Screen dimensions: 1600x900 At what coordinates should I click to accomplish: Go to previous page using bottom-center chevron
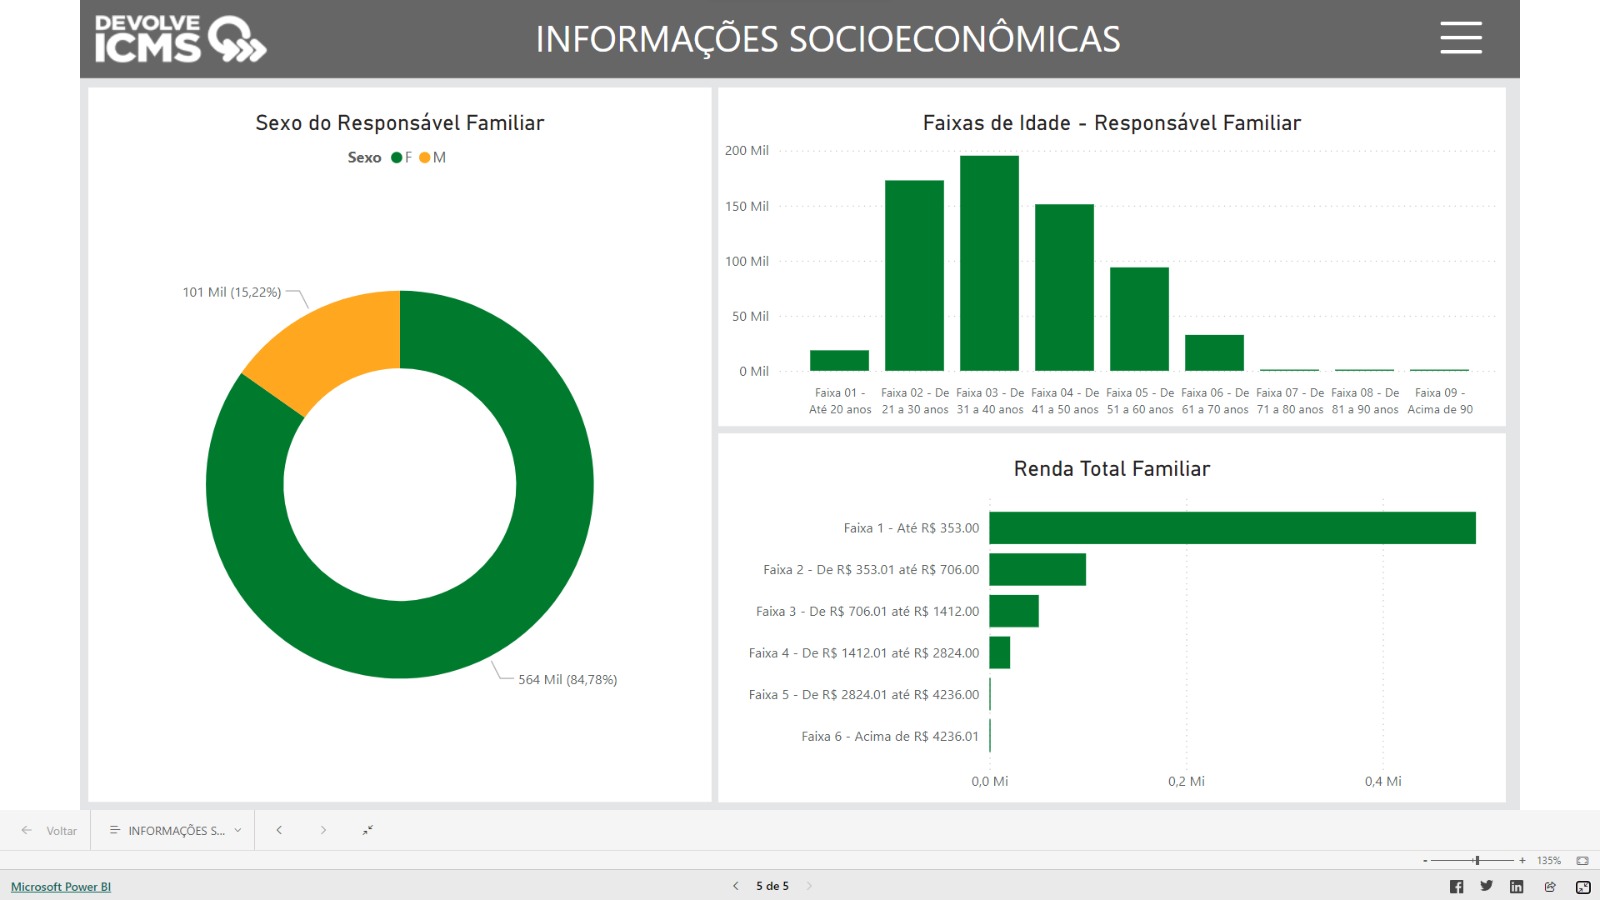(x=736, y=886)
